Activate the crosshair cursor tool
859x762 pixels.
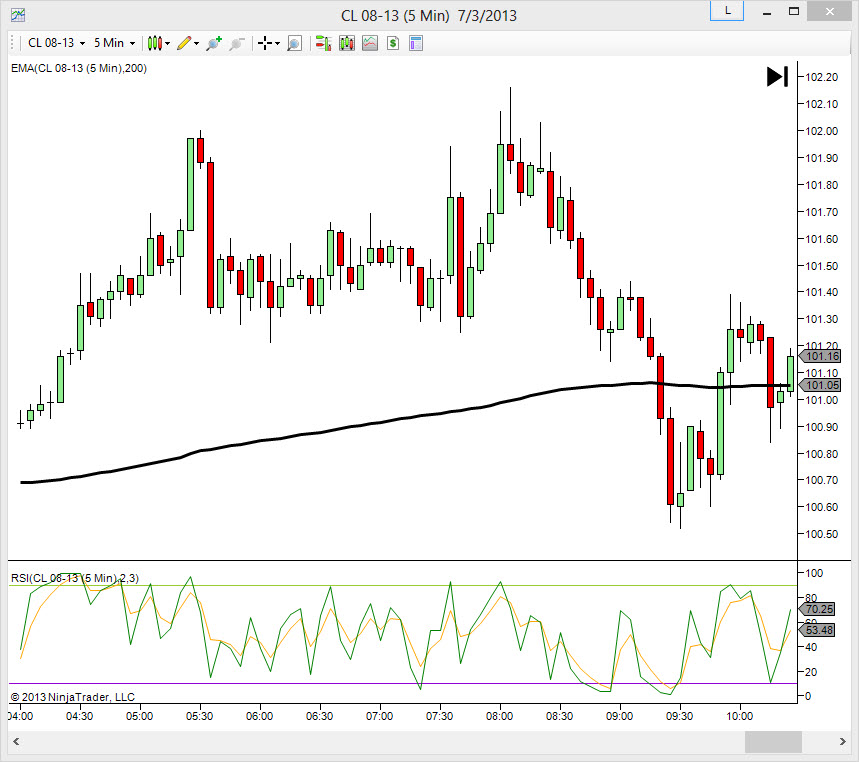point(265,43)
